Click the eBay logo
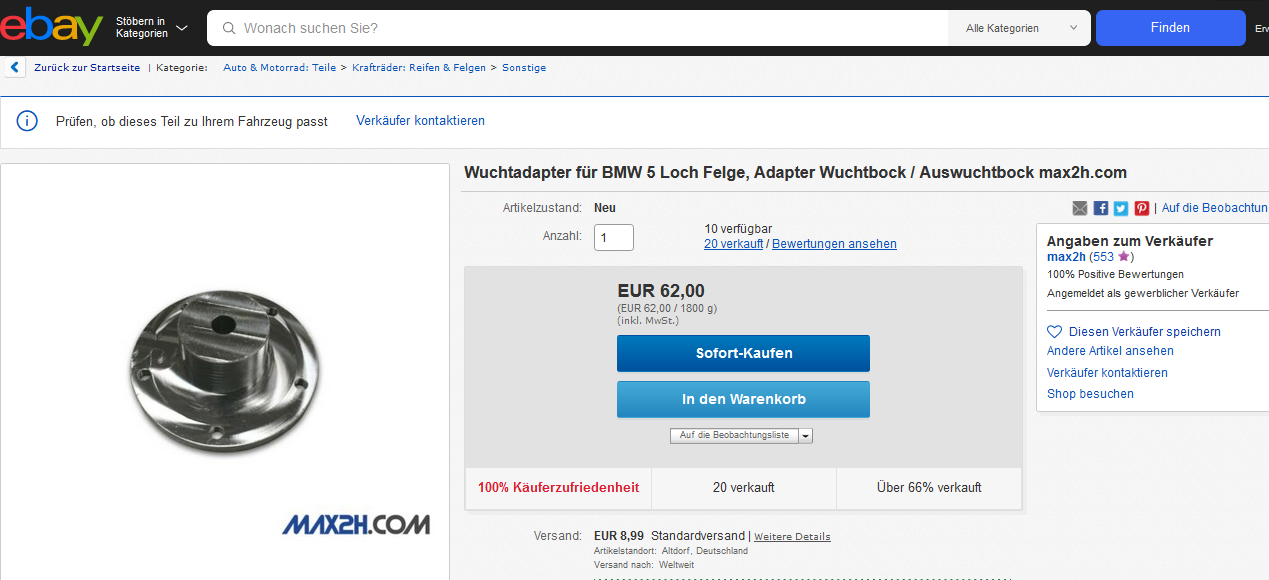This screenshot has width=1269, height=580. (50, 26)
